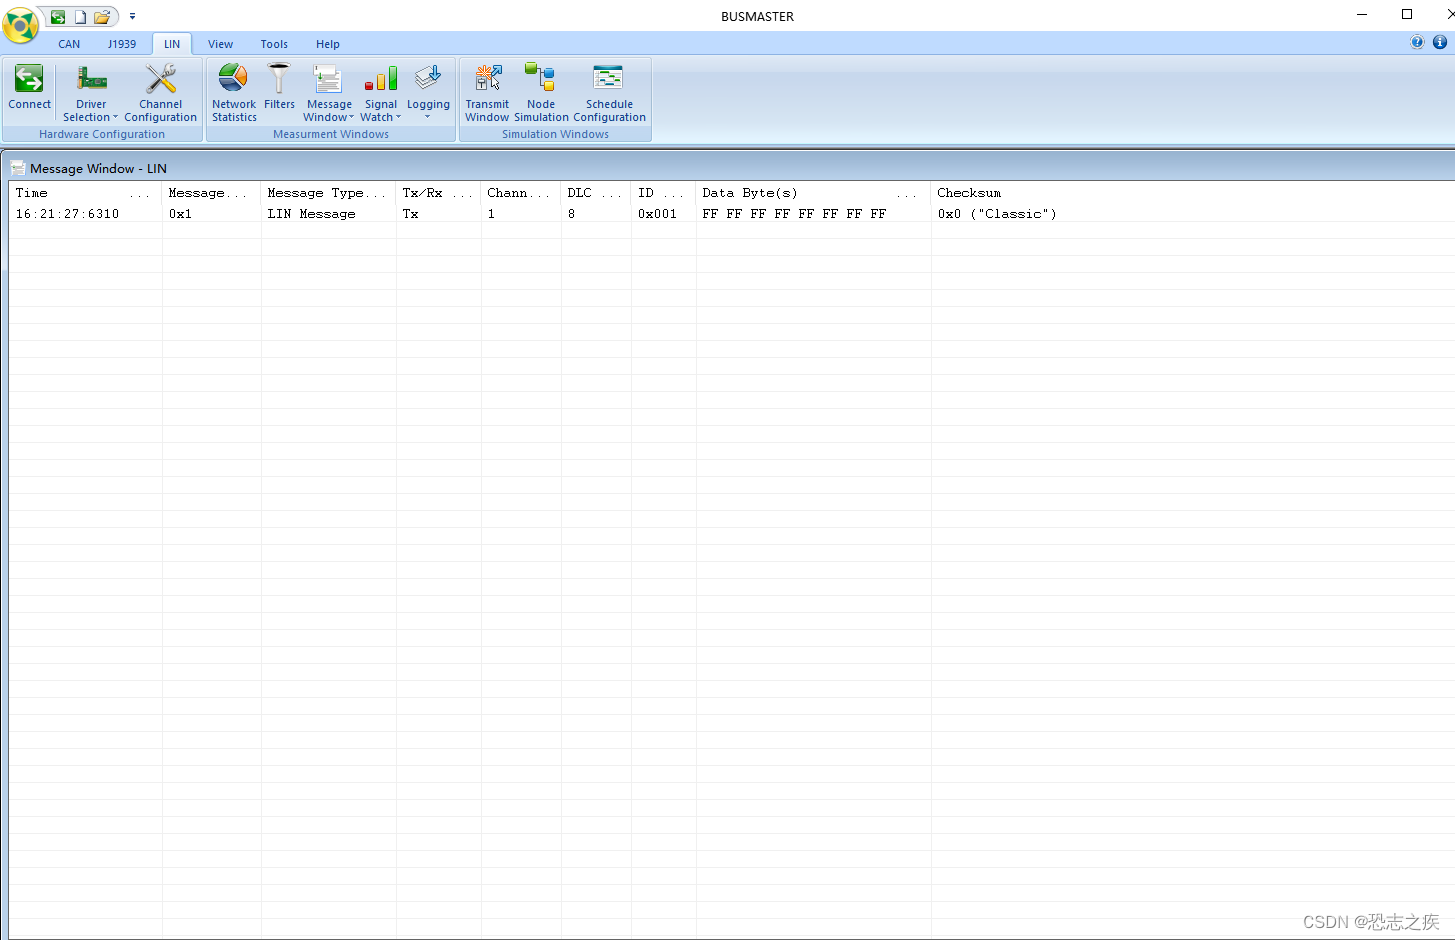
Task: Expand the quick access toolbar customize arrow
Action: pos(132,17)
